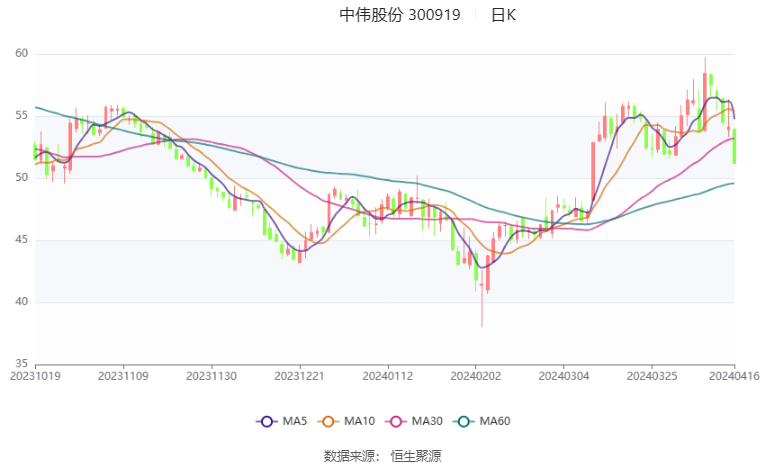This screenshot has width=765, height=465.
Task: Click the chart title 中伟股份 300919
Action: click(x=400, y=15)
